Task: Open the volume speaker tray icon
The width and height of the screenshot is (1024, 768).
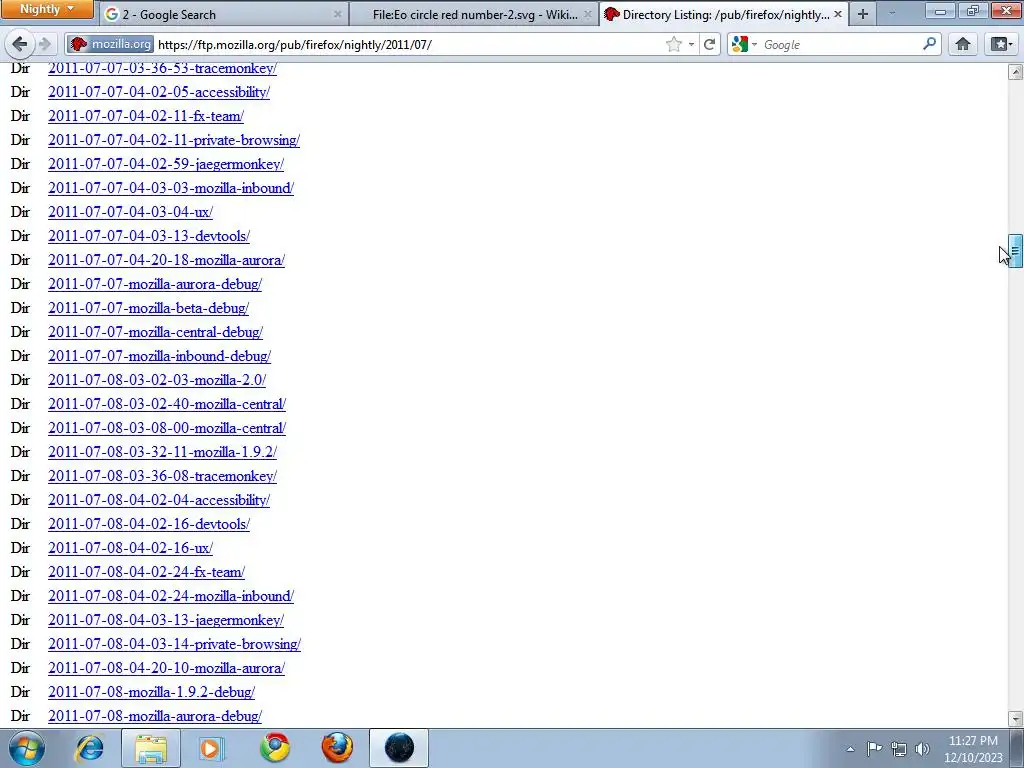Action: [922, 749]
